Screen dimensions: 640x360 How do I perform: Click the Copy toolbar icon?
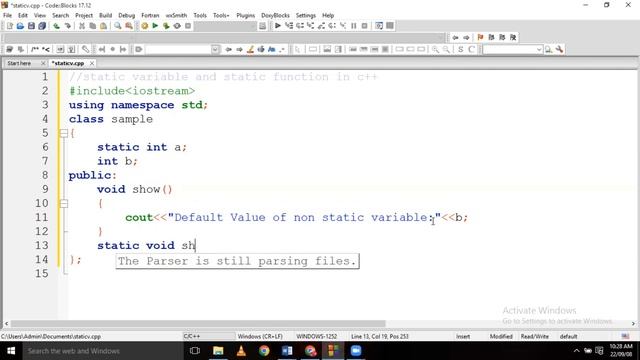[93, 26]
